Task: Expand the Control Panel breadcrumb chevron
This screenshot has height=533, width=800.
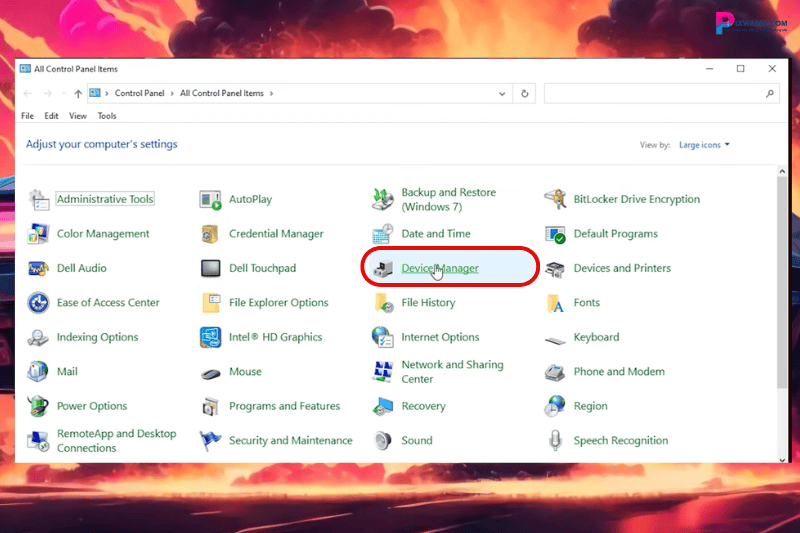Action: 174,93
